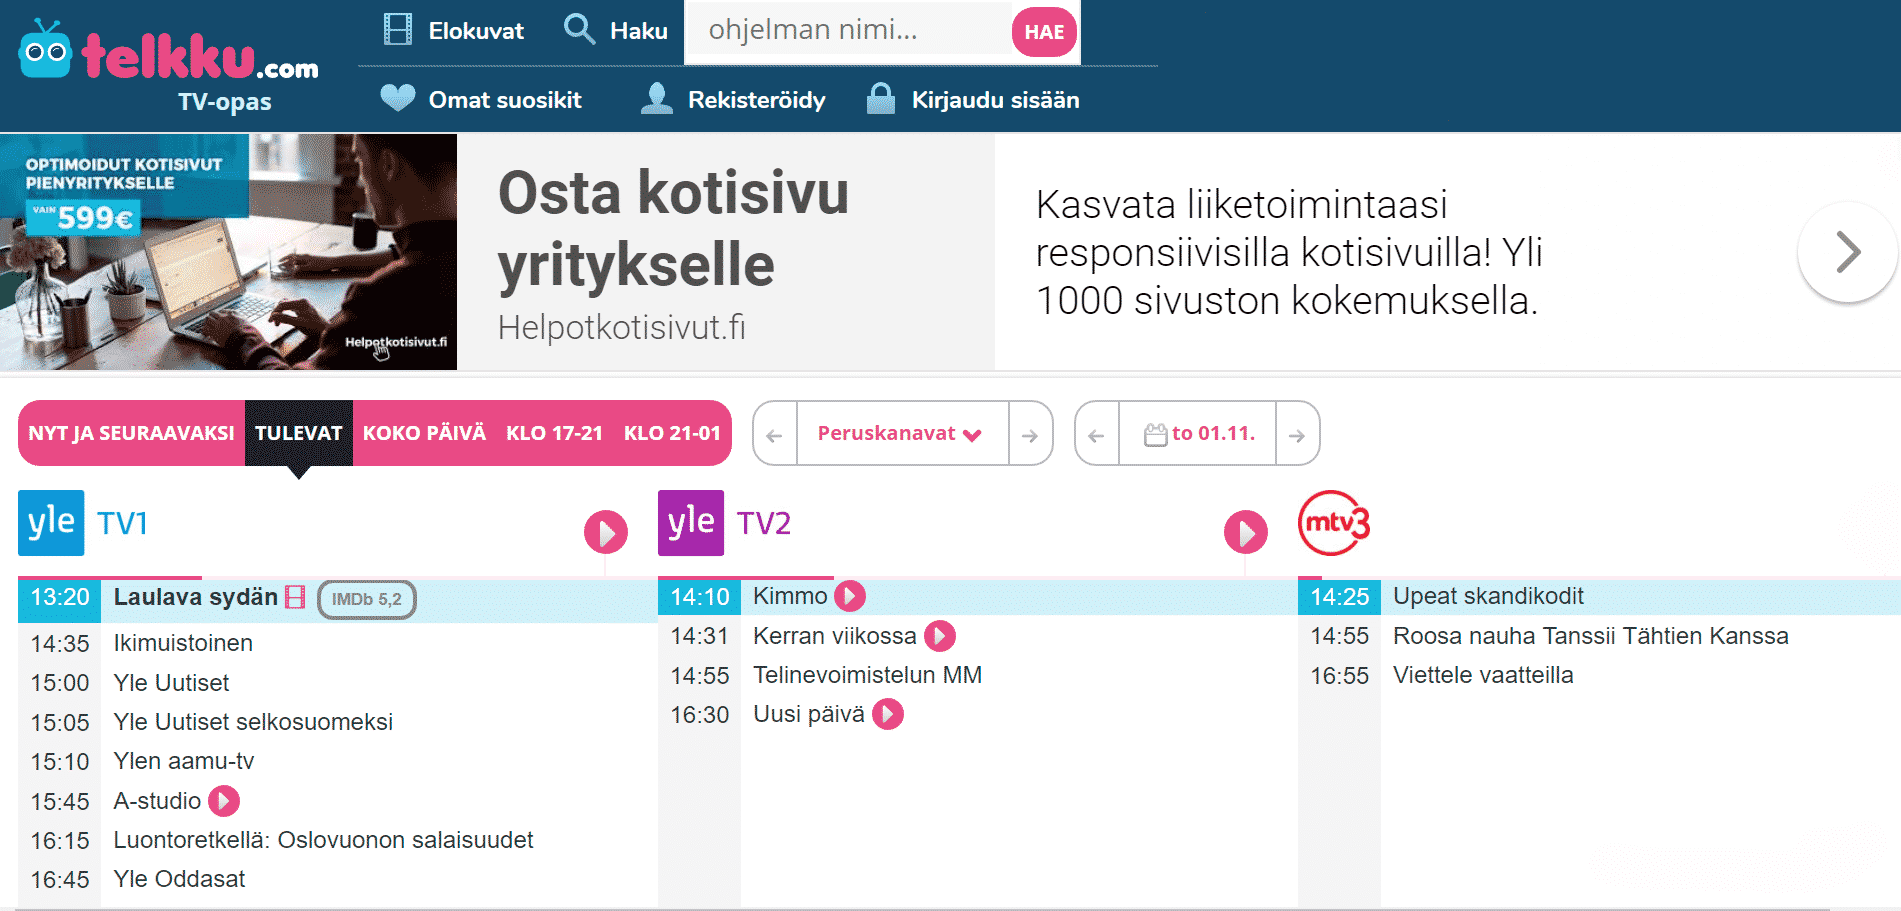Play Kerran viikossa programme
Viewport: 1901px width, 911px height.
(x=940, y=636)
